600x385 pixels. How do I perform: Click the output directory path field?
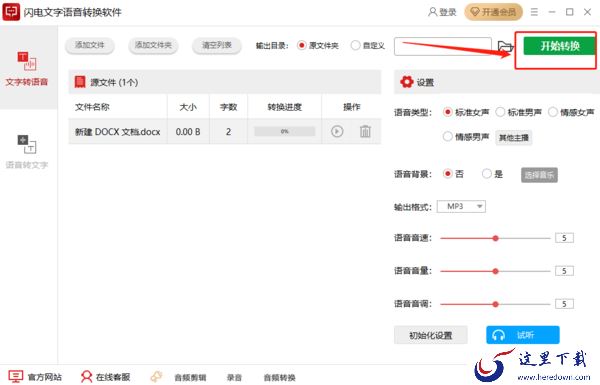click(443, 46)
